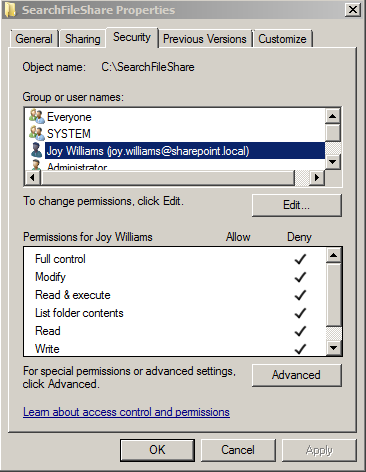Click the Read deny checkmark
Image resolution: width=366 pixels, height=472 pixels.
point(300,331)
